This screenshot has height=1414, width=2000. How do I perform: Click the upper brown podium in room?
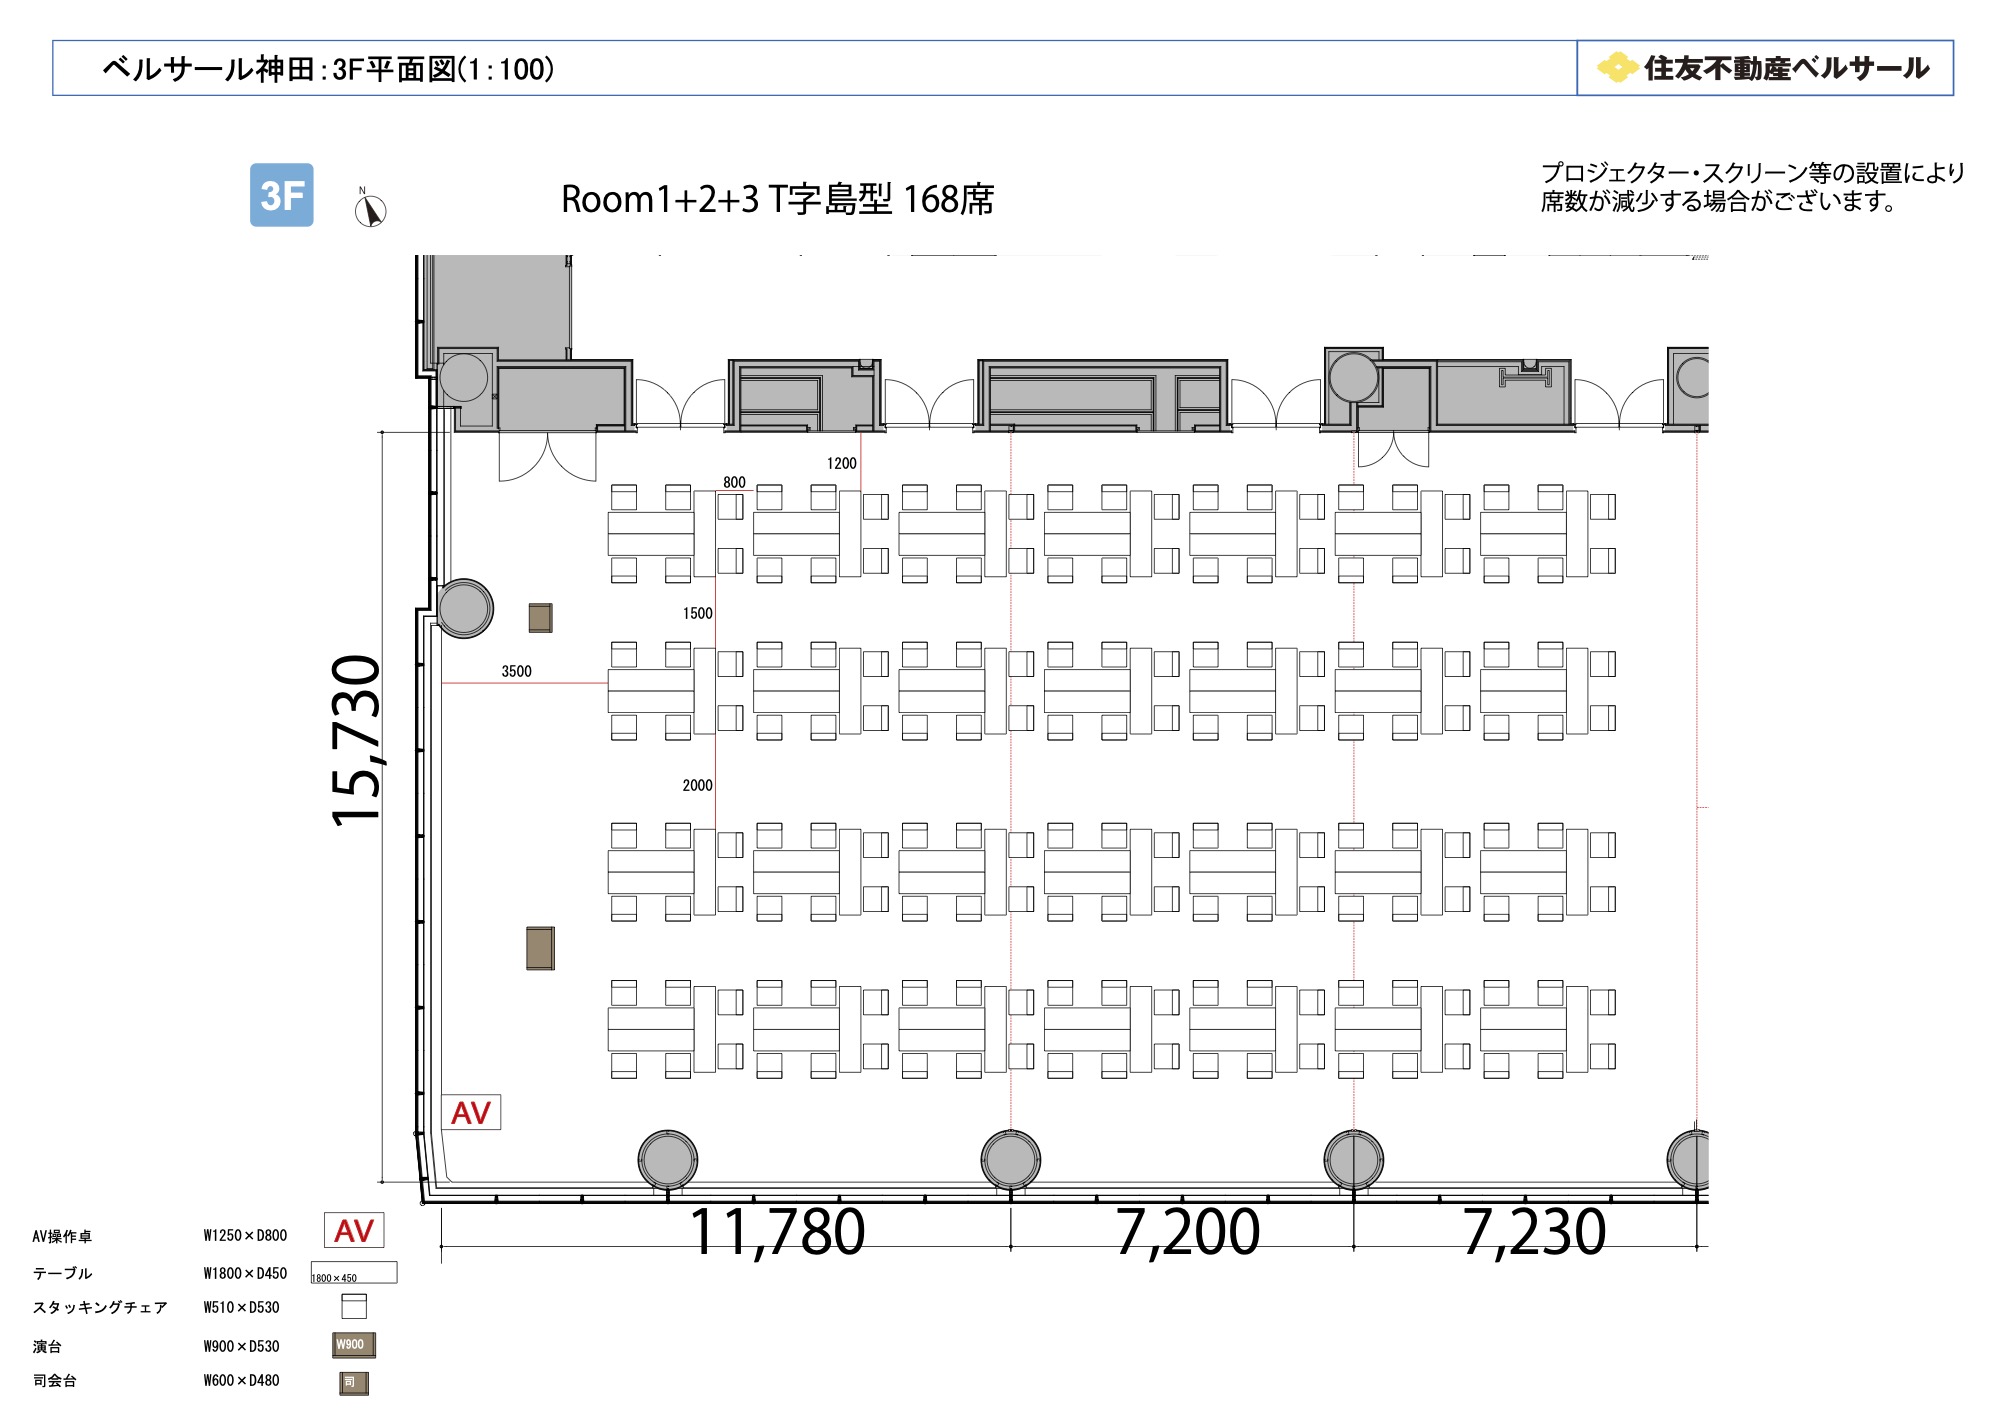(x=540, y=618)
